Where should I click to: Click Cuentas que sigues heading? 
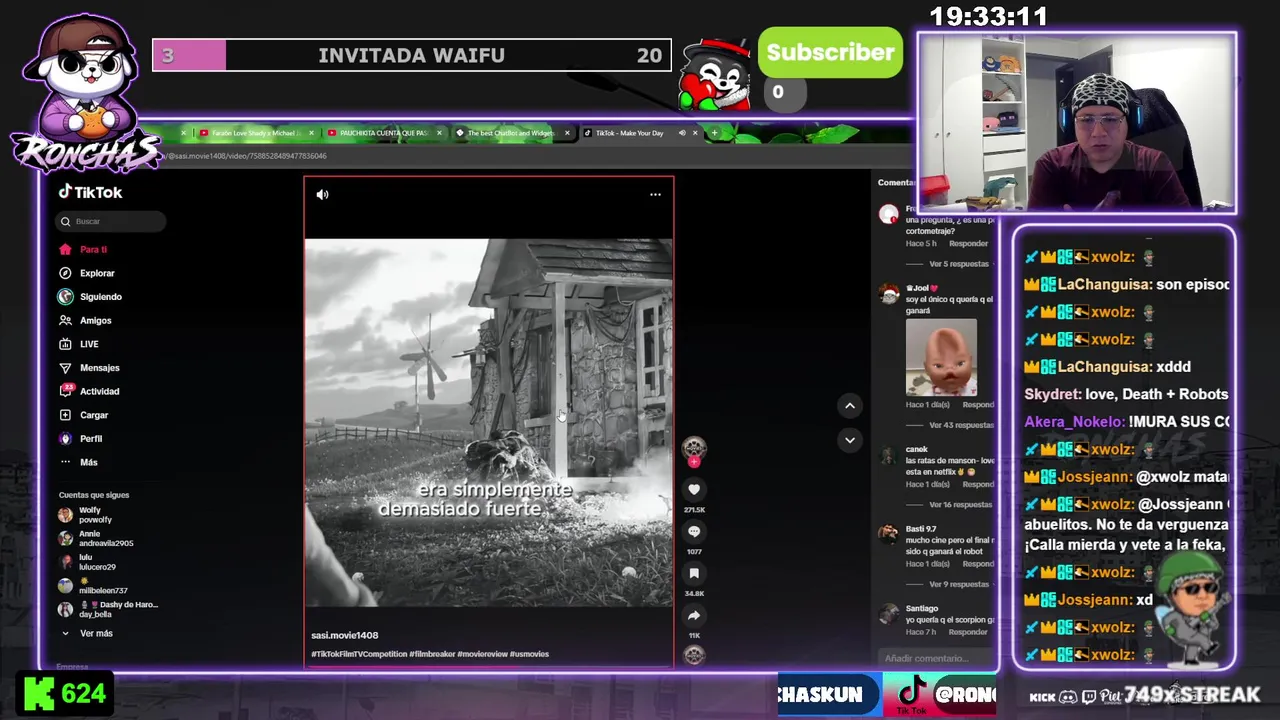(94, 495)
